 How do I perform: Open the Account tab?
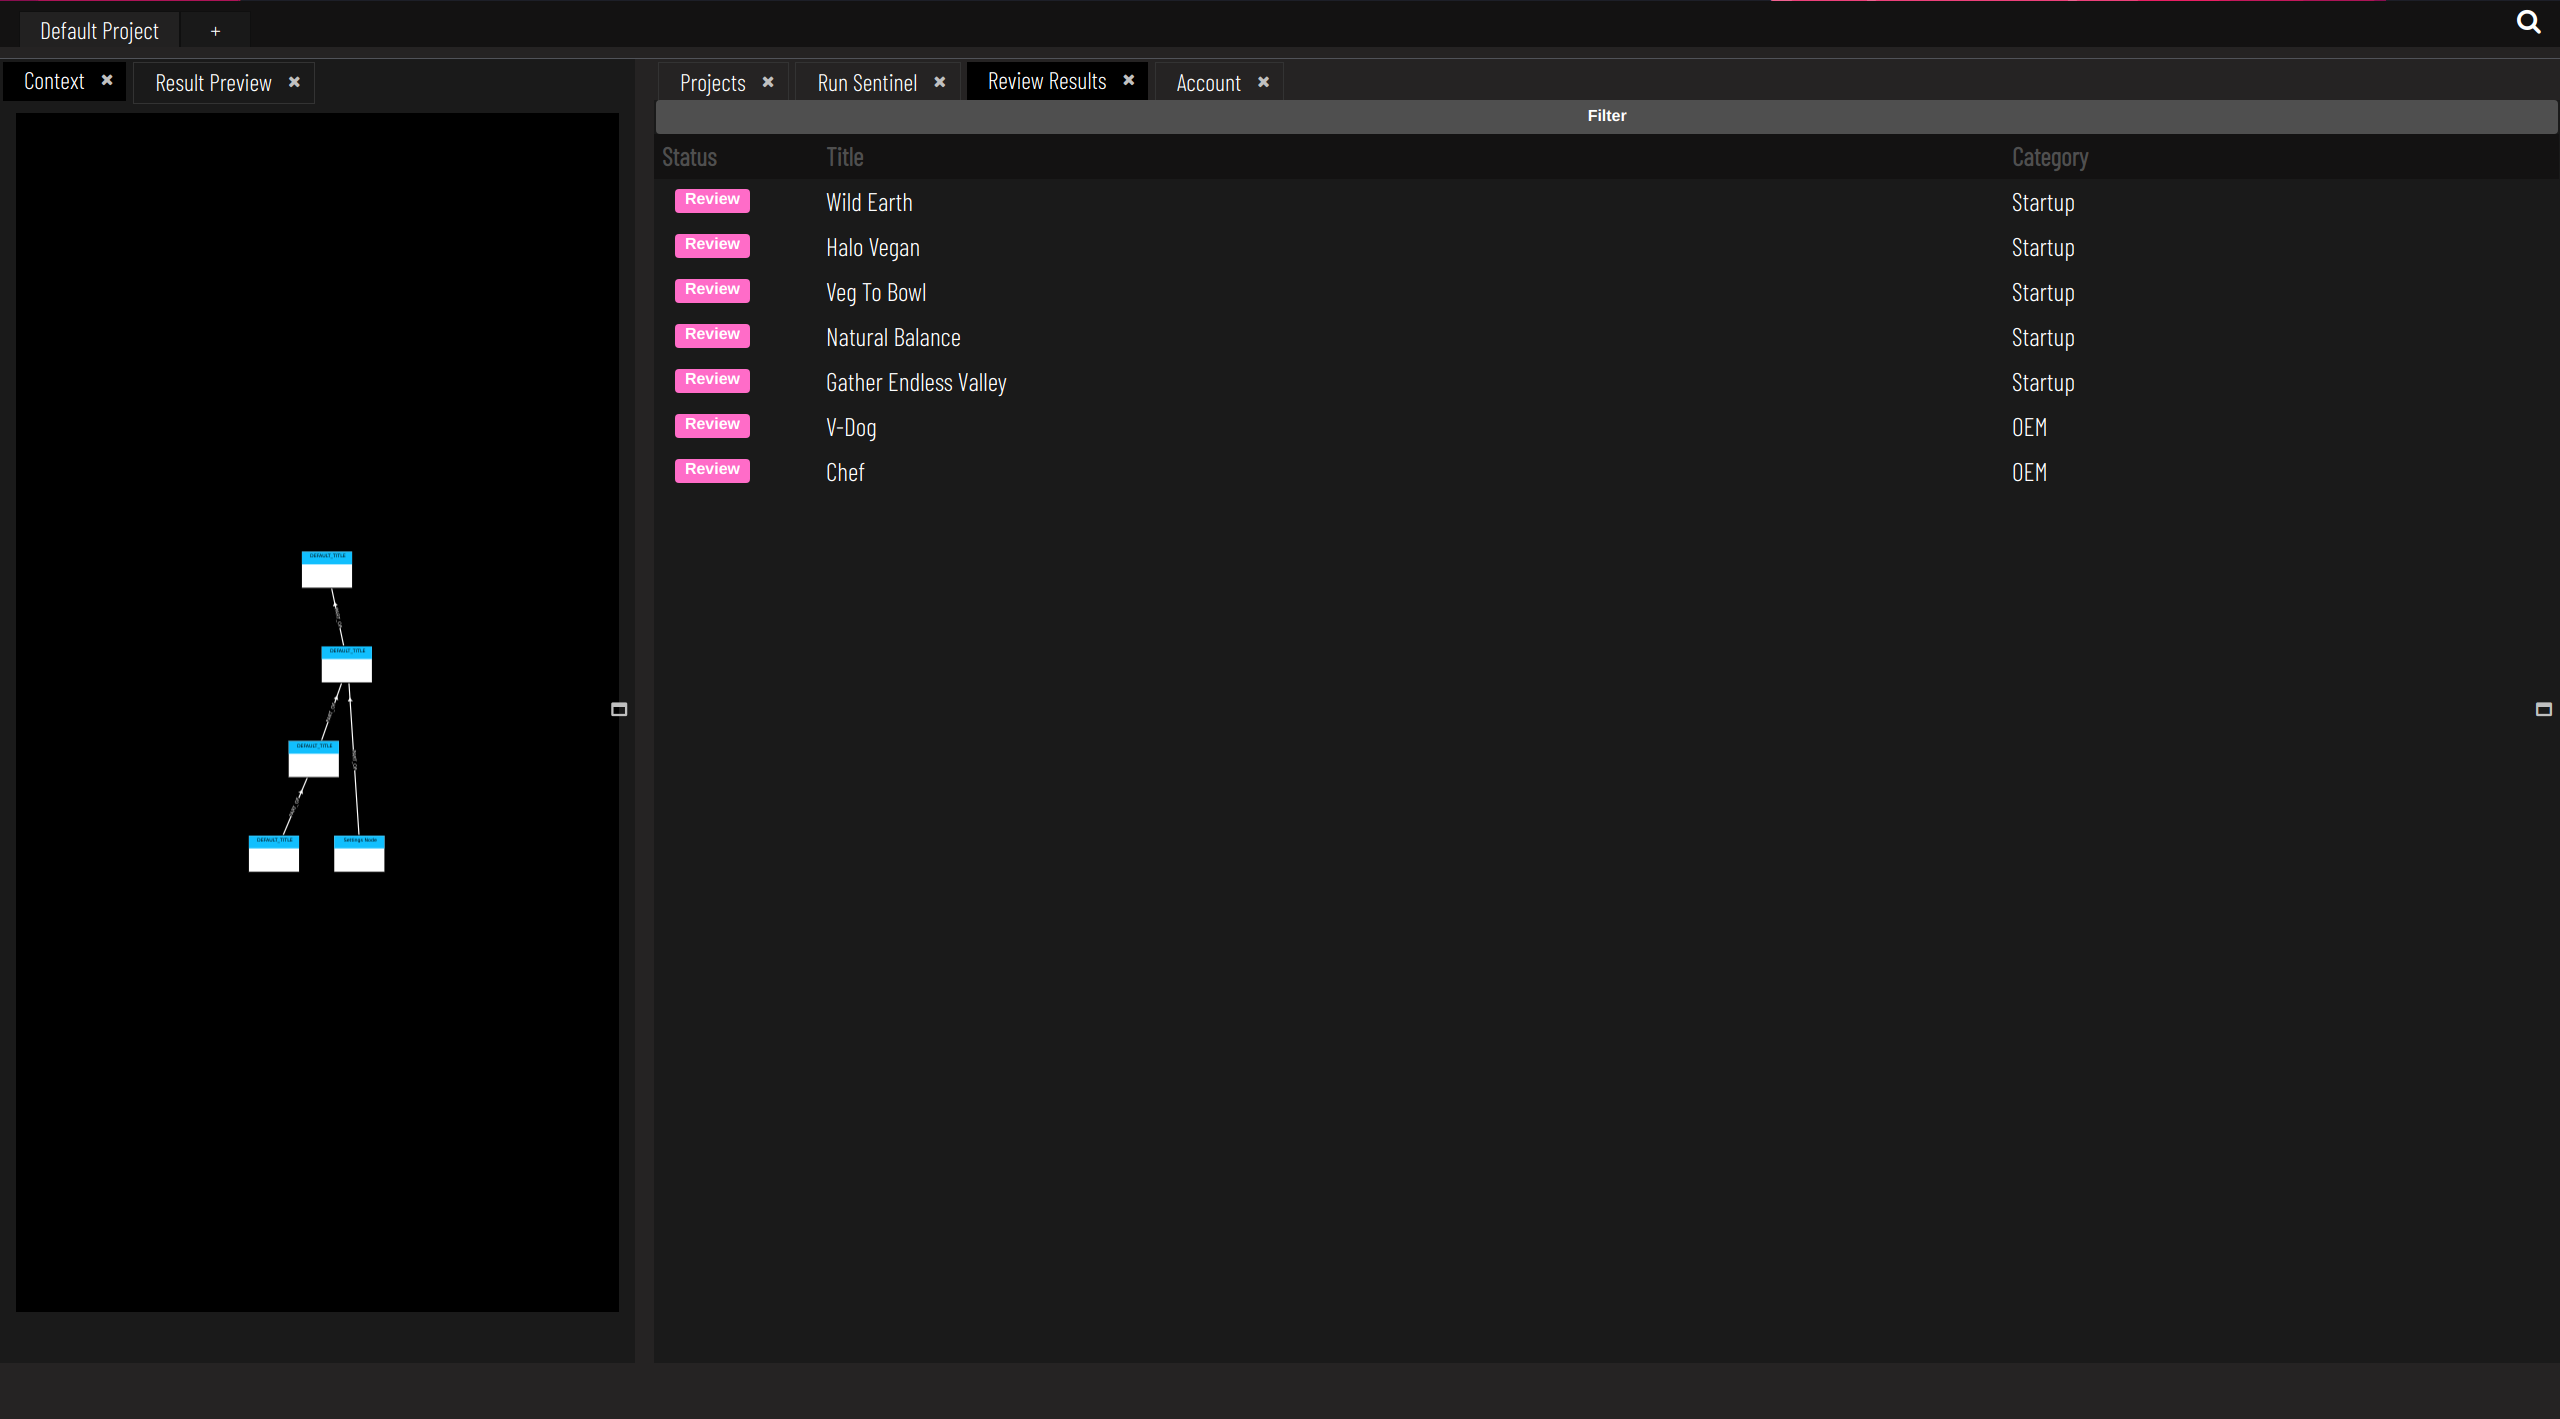click(x=1208, y=83)
